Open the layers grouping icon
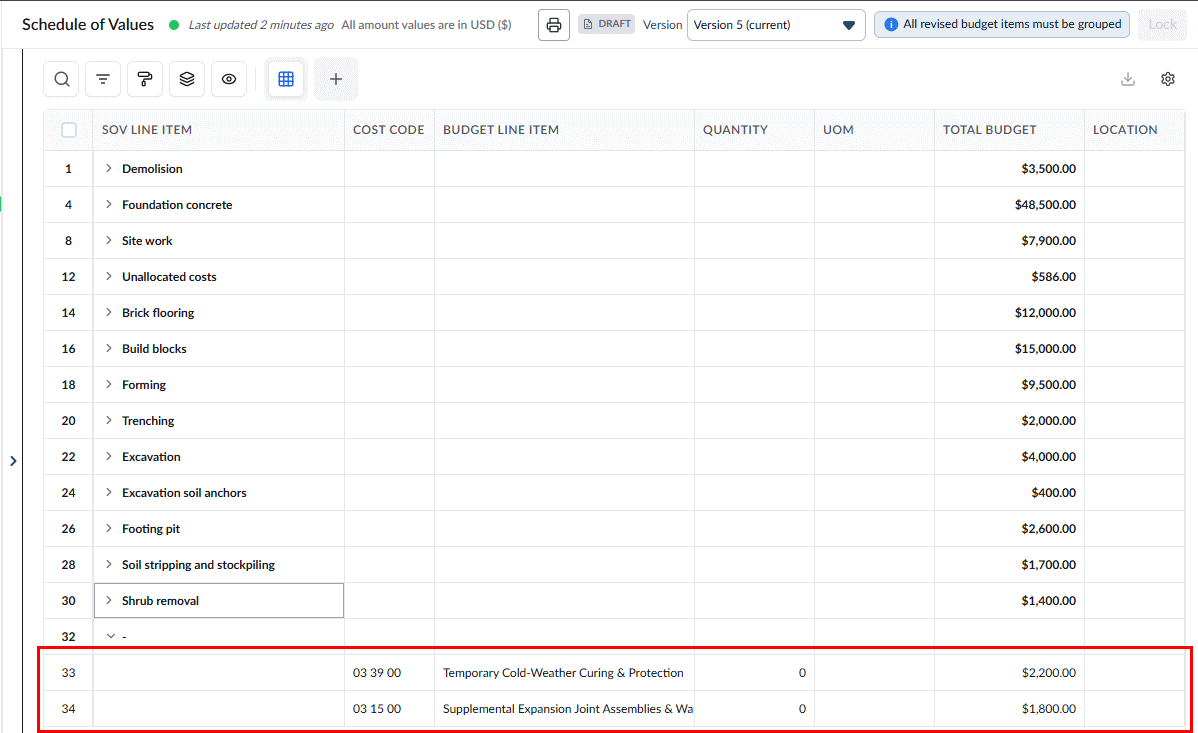The height and width of the screenshot is (733, 1198). (x=186, y=79)
